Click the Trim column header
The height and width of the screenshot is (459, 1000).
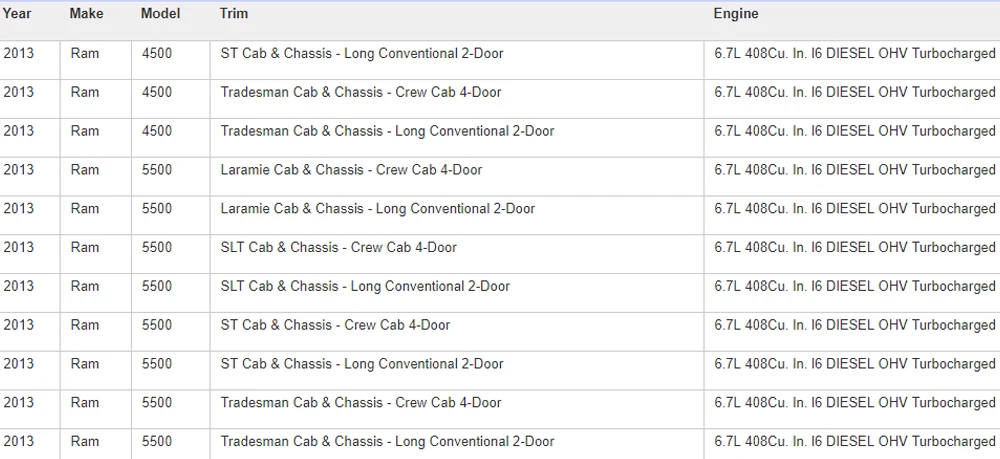233,13
